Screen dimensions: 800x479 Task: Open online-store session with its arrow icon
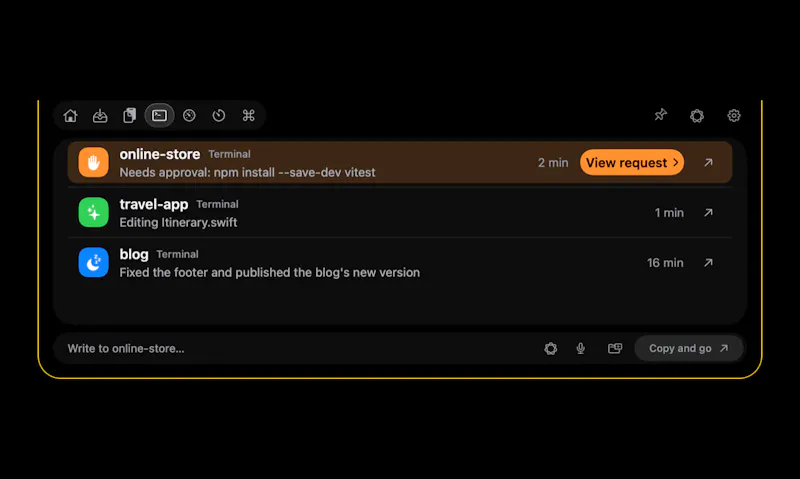(x=708, y=163)
